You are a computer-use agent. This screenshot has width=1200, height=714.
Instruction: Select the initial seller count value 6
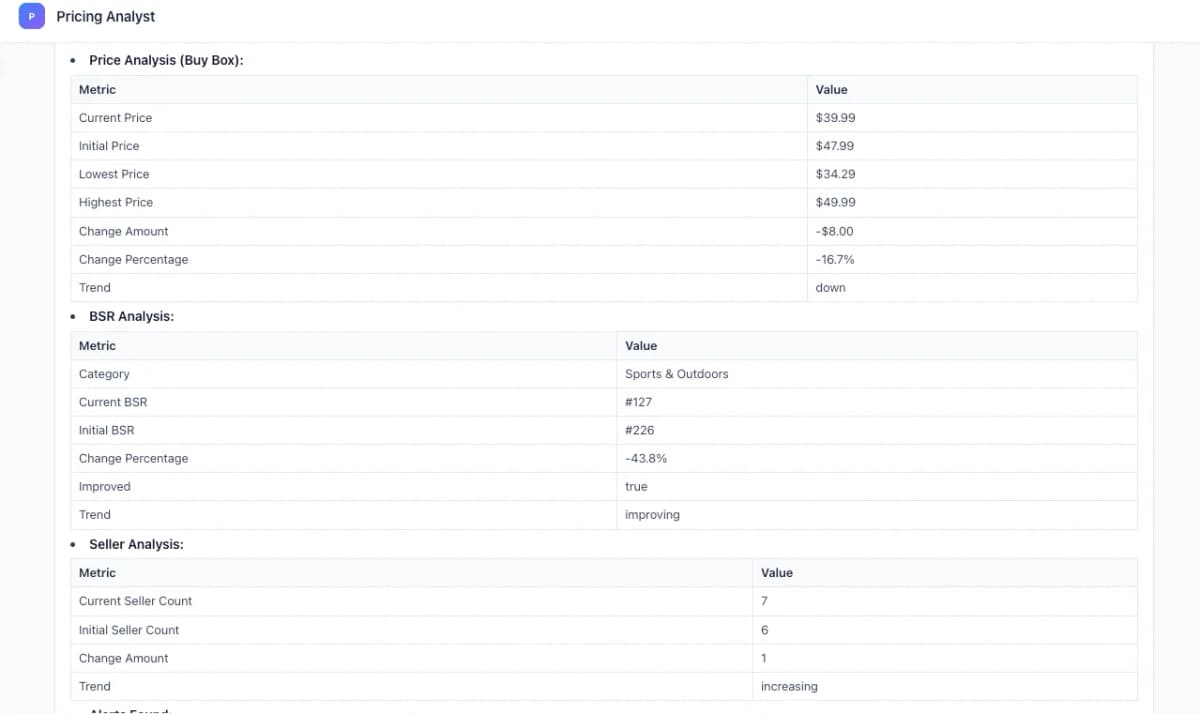(x=764, y=630)
